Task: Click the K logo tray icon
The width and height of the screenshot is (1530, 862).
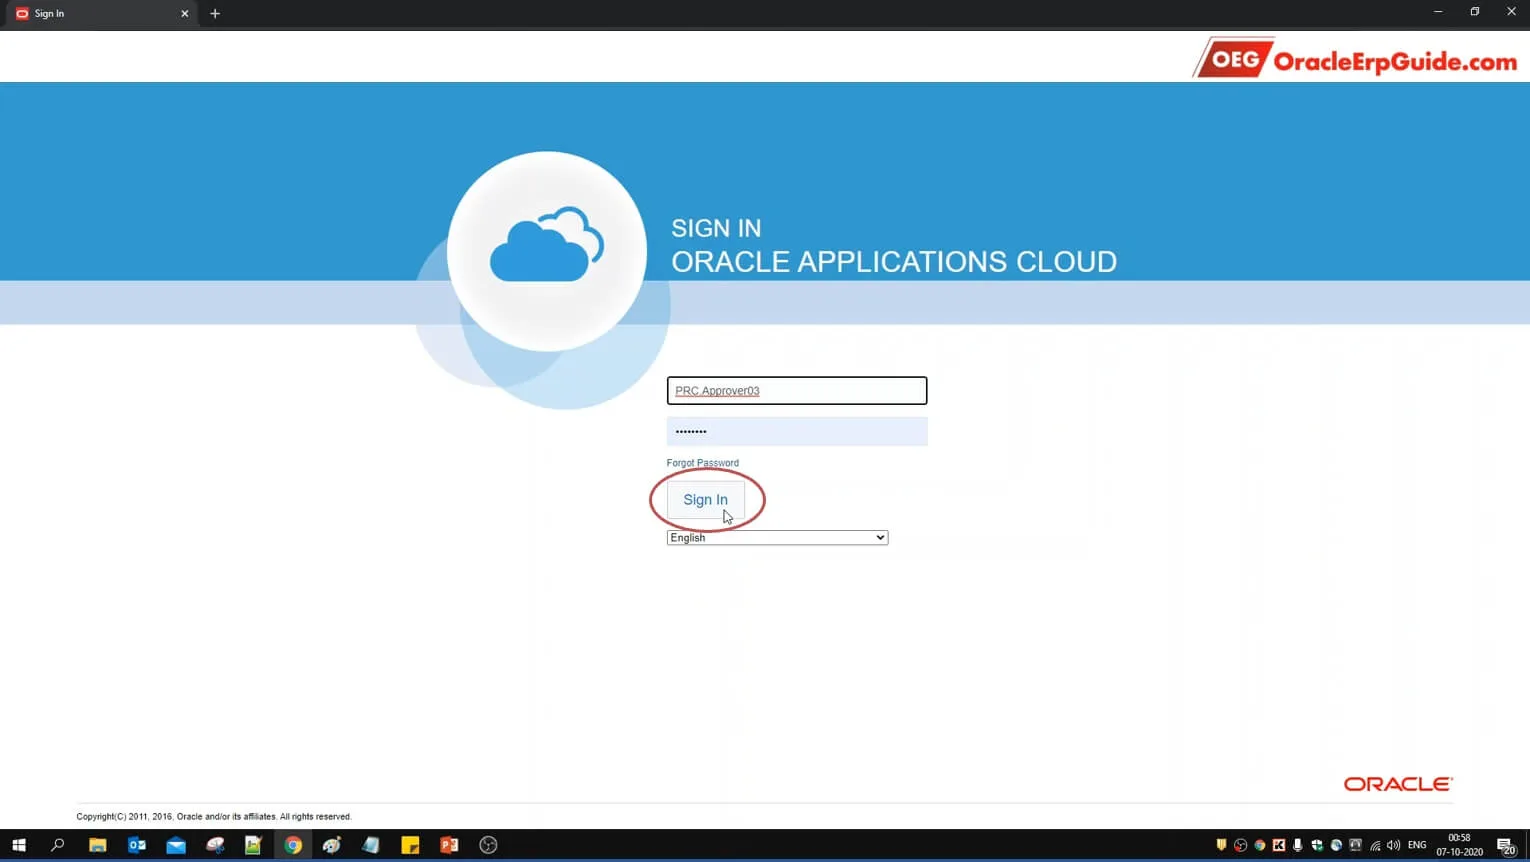Action: click(1279, 845)
